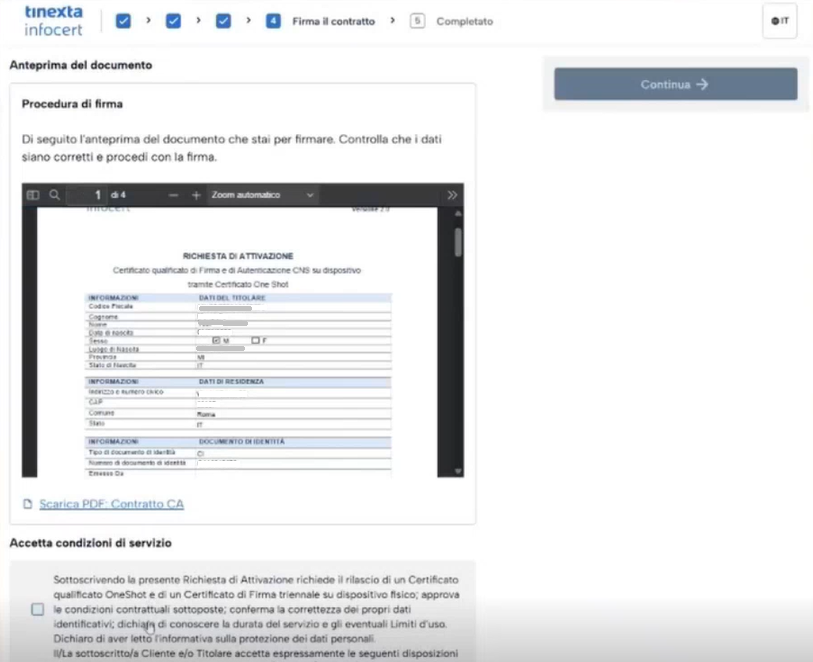813x662 pixels.
Task: Select the Completato step
Action: [464, 21]
